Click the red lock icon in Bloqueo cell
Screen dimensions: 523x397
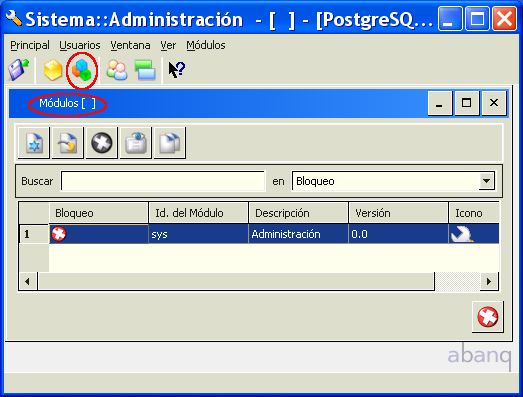click(x=59, y=234)
